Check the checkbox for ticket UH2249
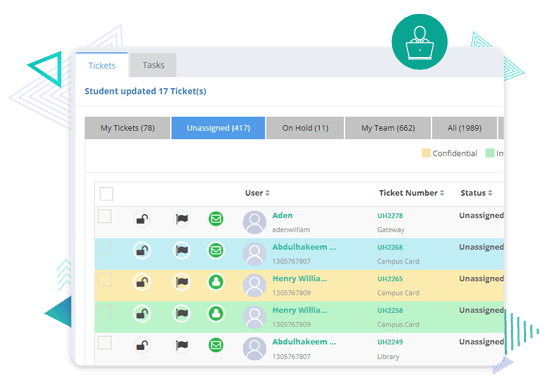Image resolution: width=550 pixels, height=387 pixels. (x=105, y=342)
